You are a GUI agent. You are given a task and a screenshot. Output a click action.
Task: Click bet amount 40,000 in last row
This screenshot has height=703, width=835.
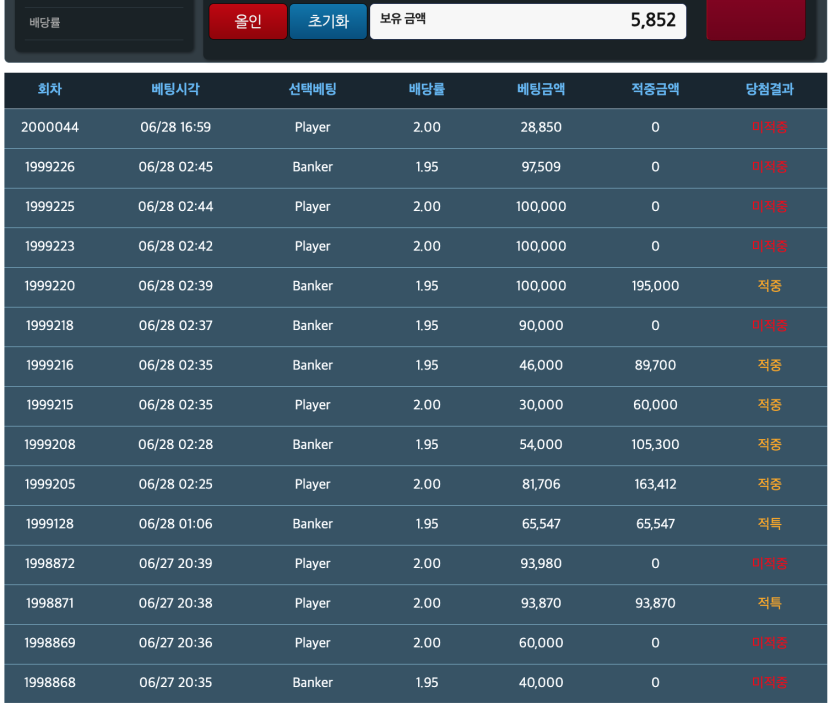coord(541,683)
